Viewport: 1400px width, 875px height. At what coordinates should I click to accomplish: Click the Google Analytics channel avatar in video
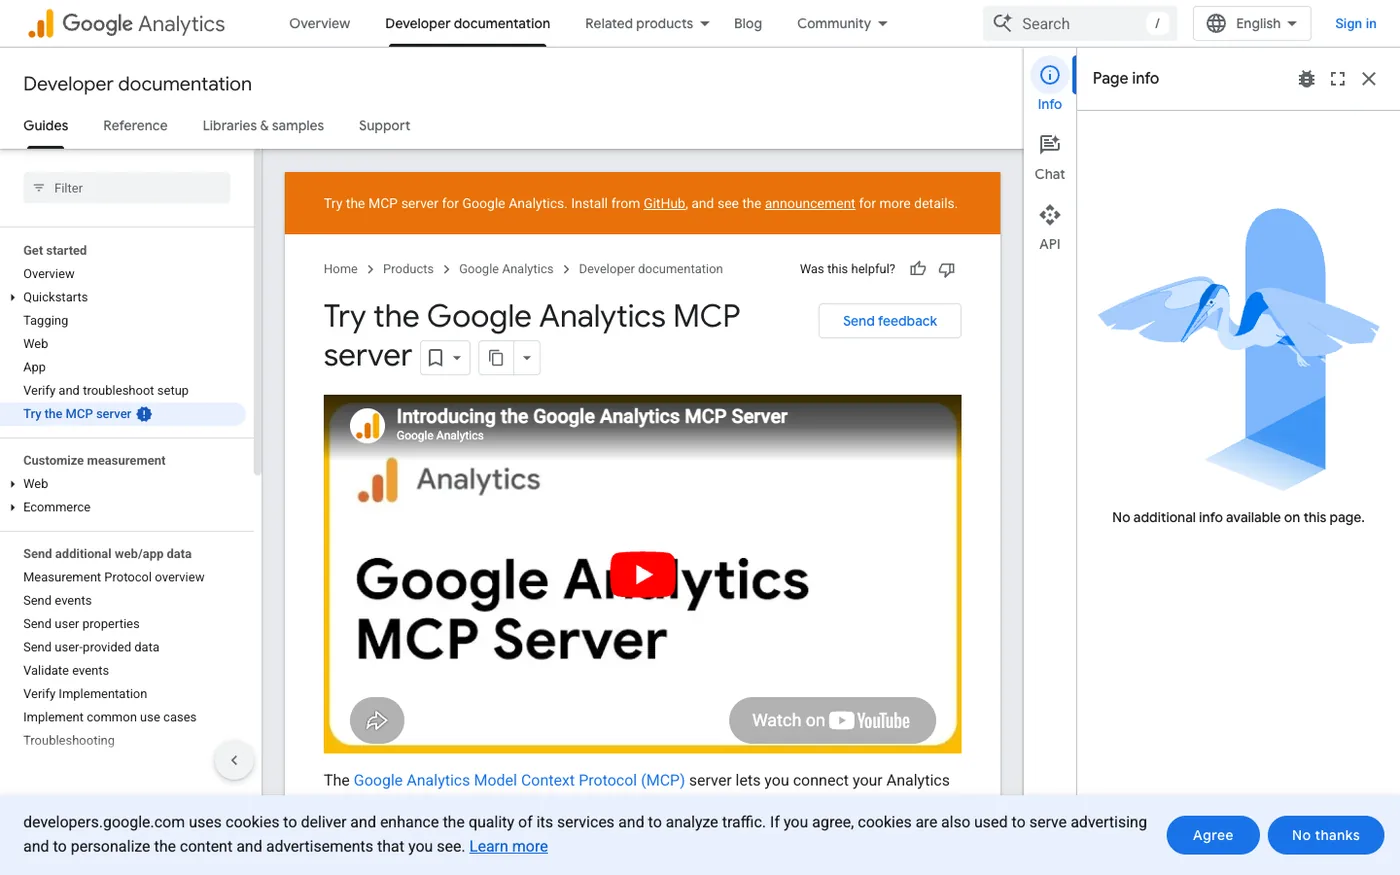[x=367, y=425]
